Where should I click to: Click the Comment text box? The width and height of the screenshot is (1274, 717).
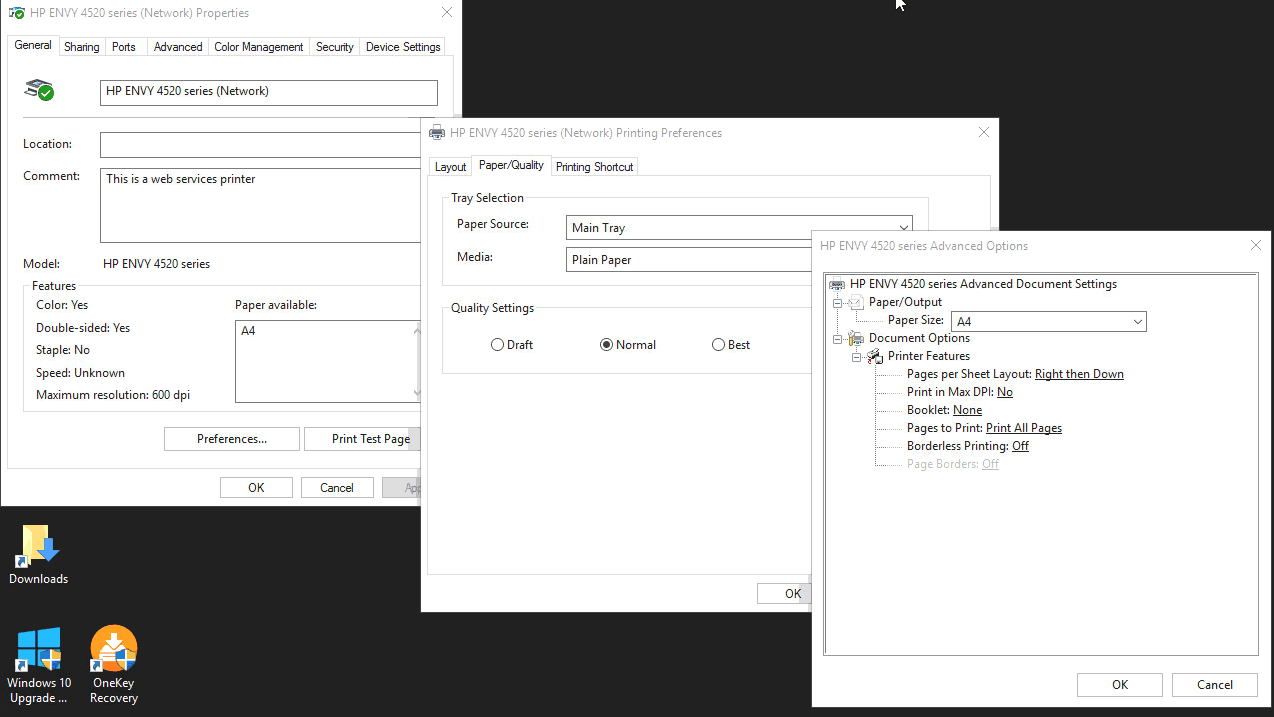click(x=260, y=205)
